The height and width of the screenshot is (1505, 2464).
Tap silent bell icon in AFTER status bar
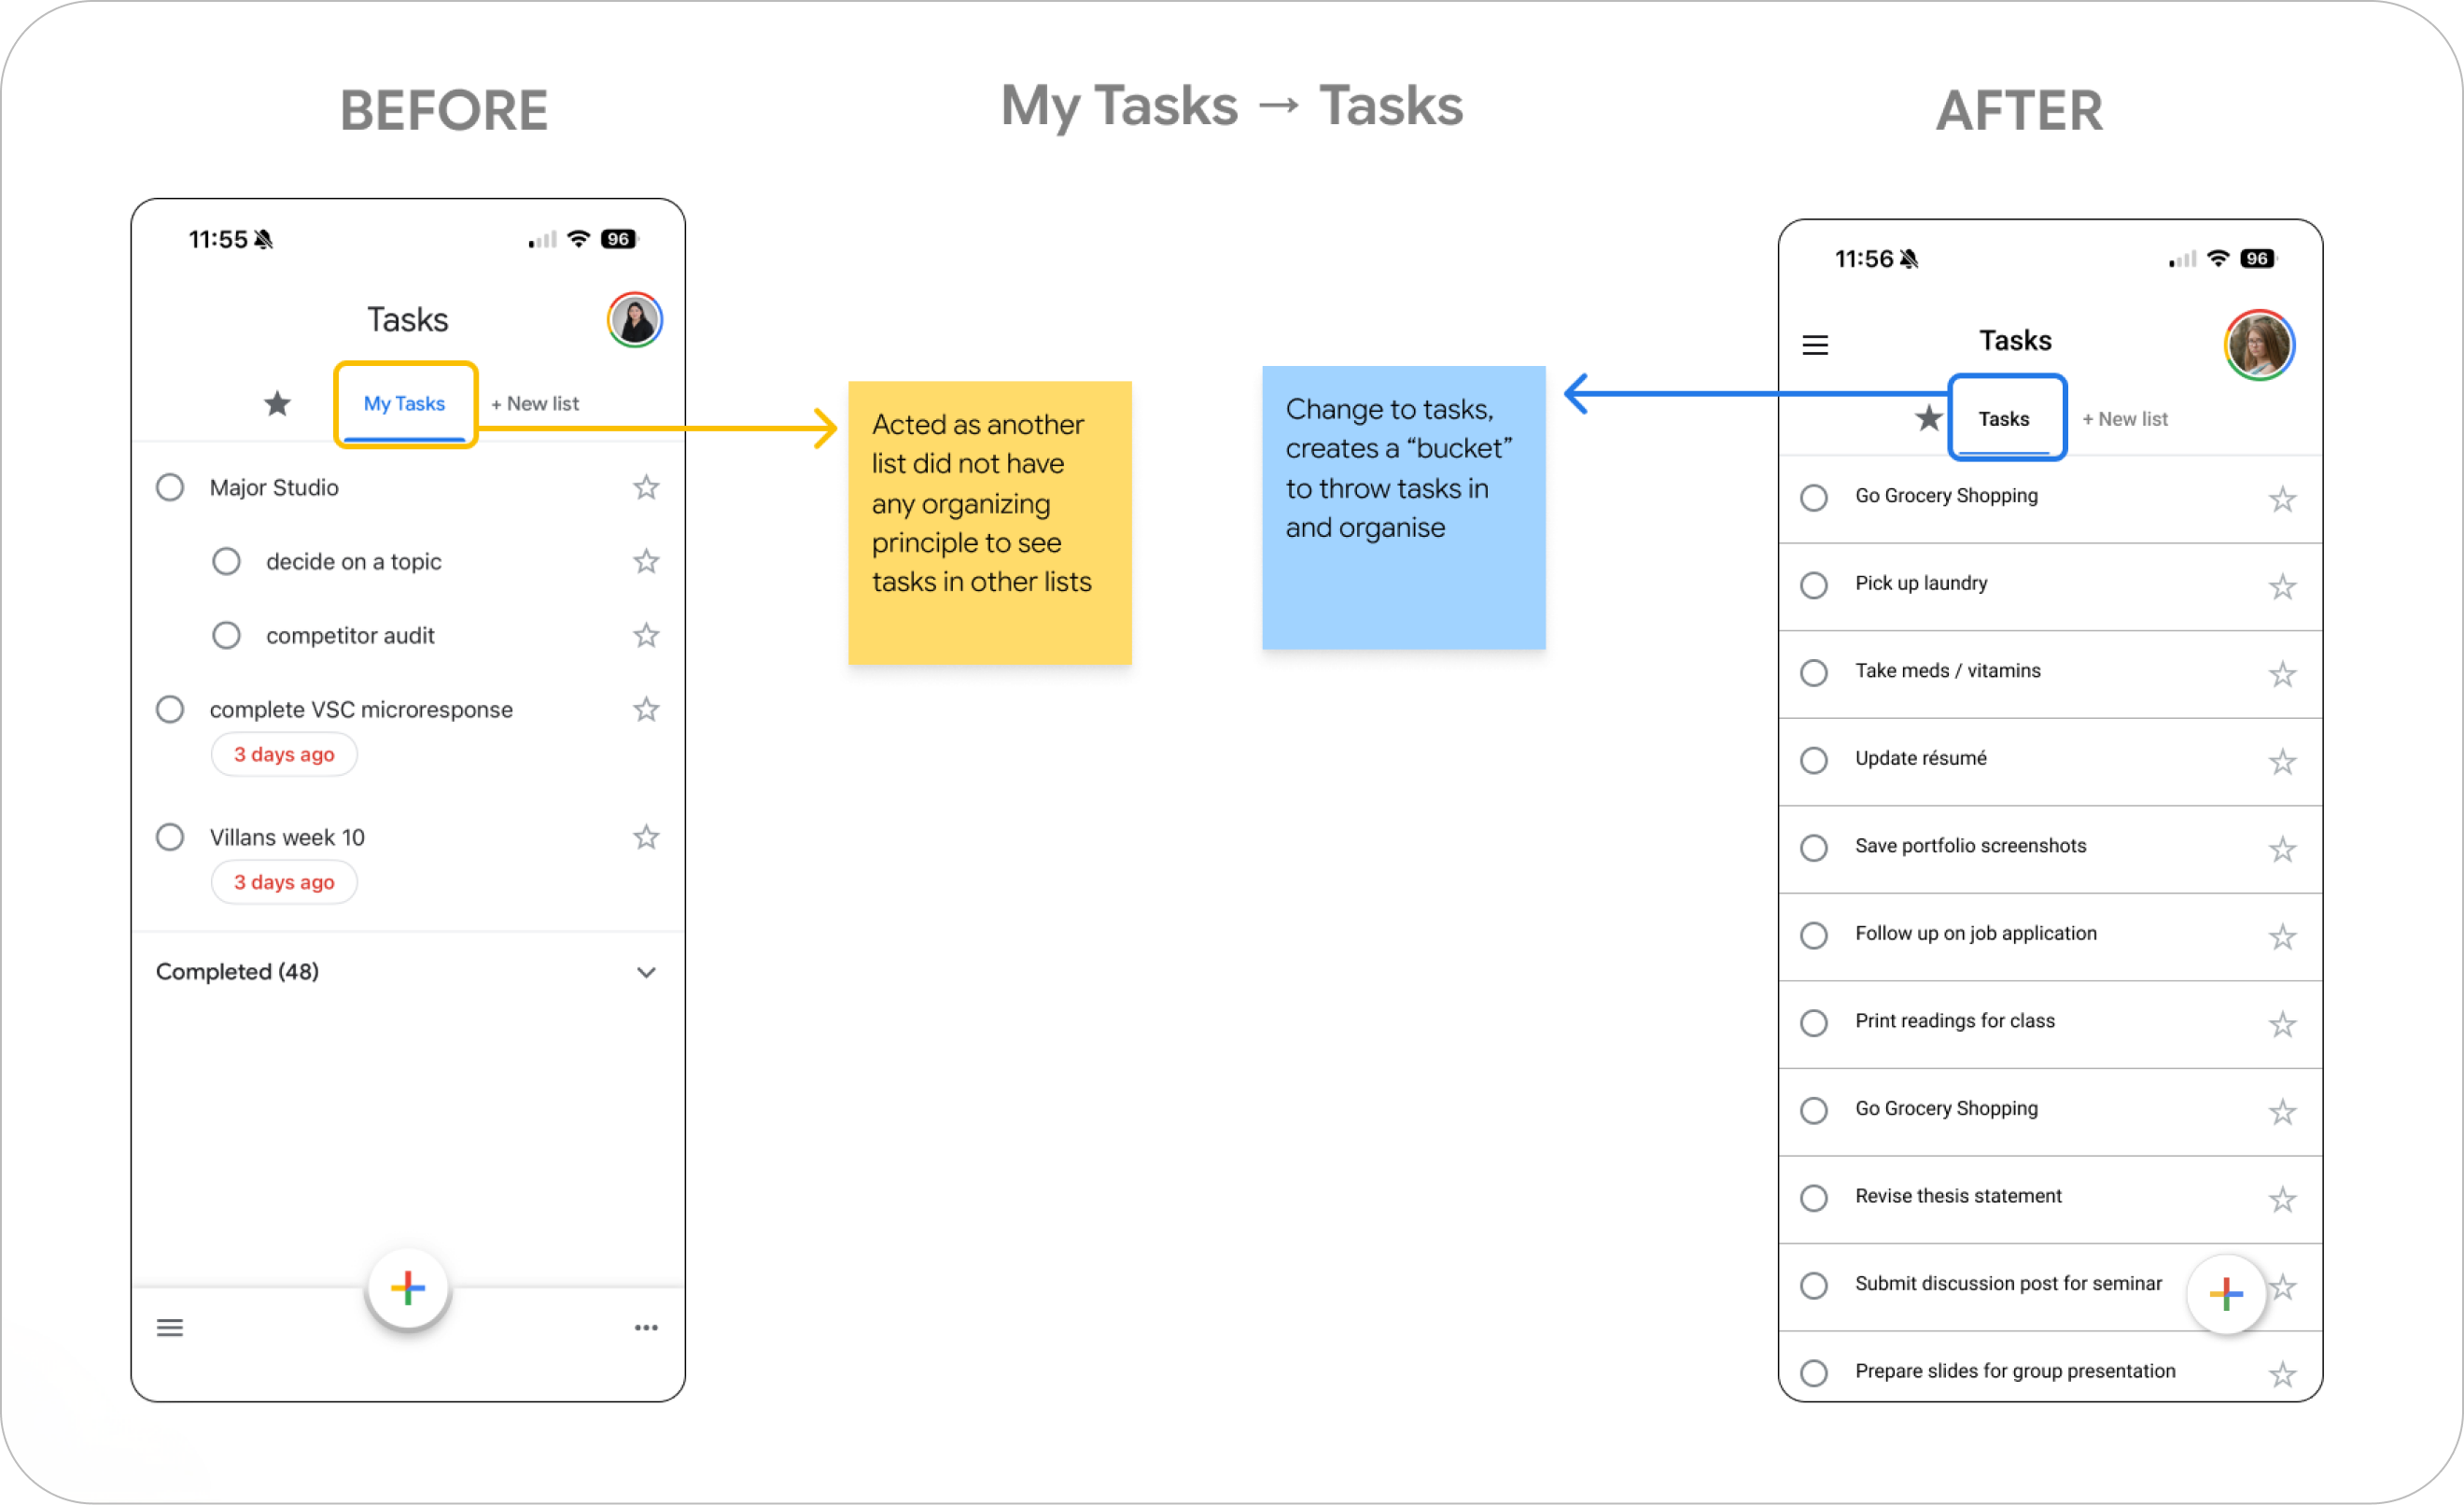(x=1909, y=259)
